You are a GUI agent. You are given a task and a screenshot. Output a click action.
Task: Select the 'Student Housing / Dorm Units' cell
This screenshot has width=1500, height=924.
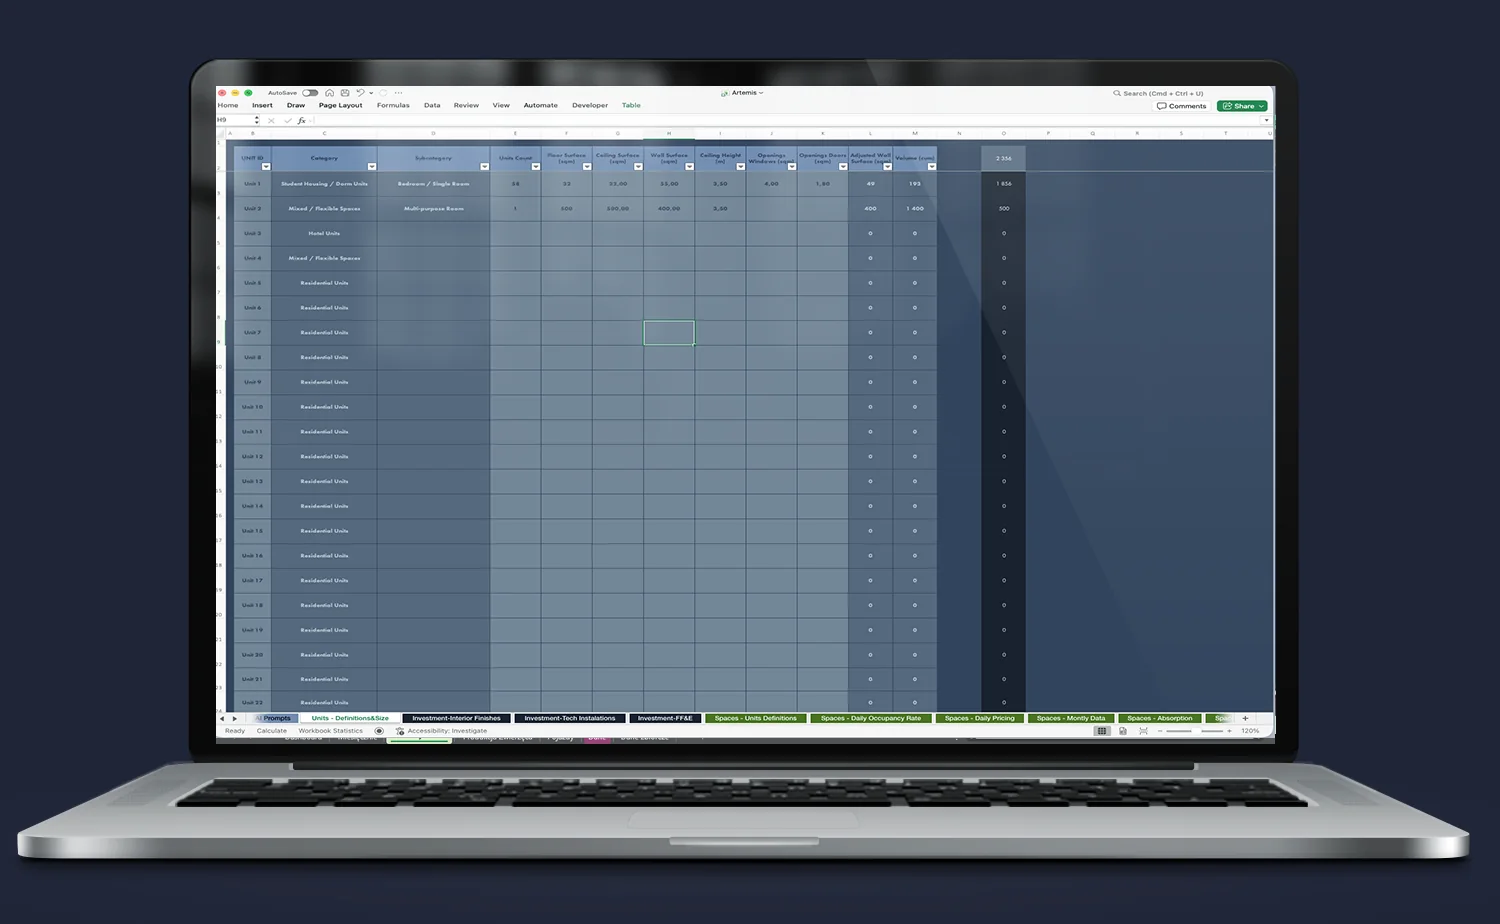(324, 184)
